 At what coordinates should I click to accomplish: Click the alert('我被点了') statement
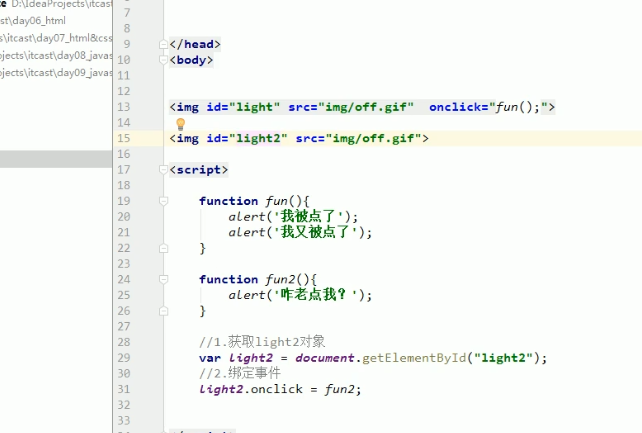point(293,216)
